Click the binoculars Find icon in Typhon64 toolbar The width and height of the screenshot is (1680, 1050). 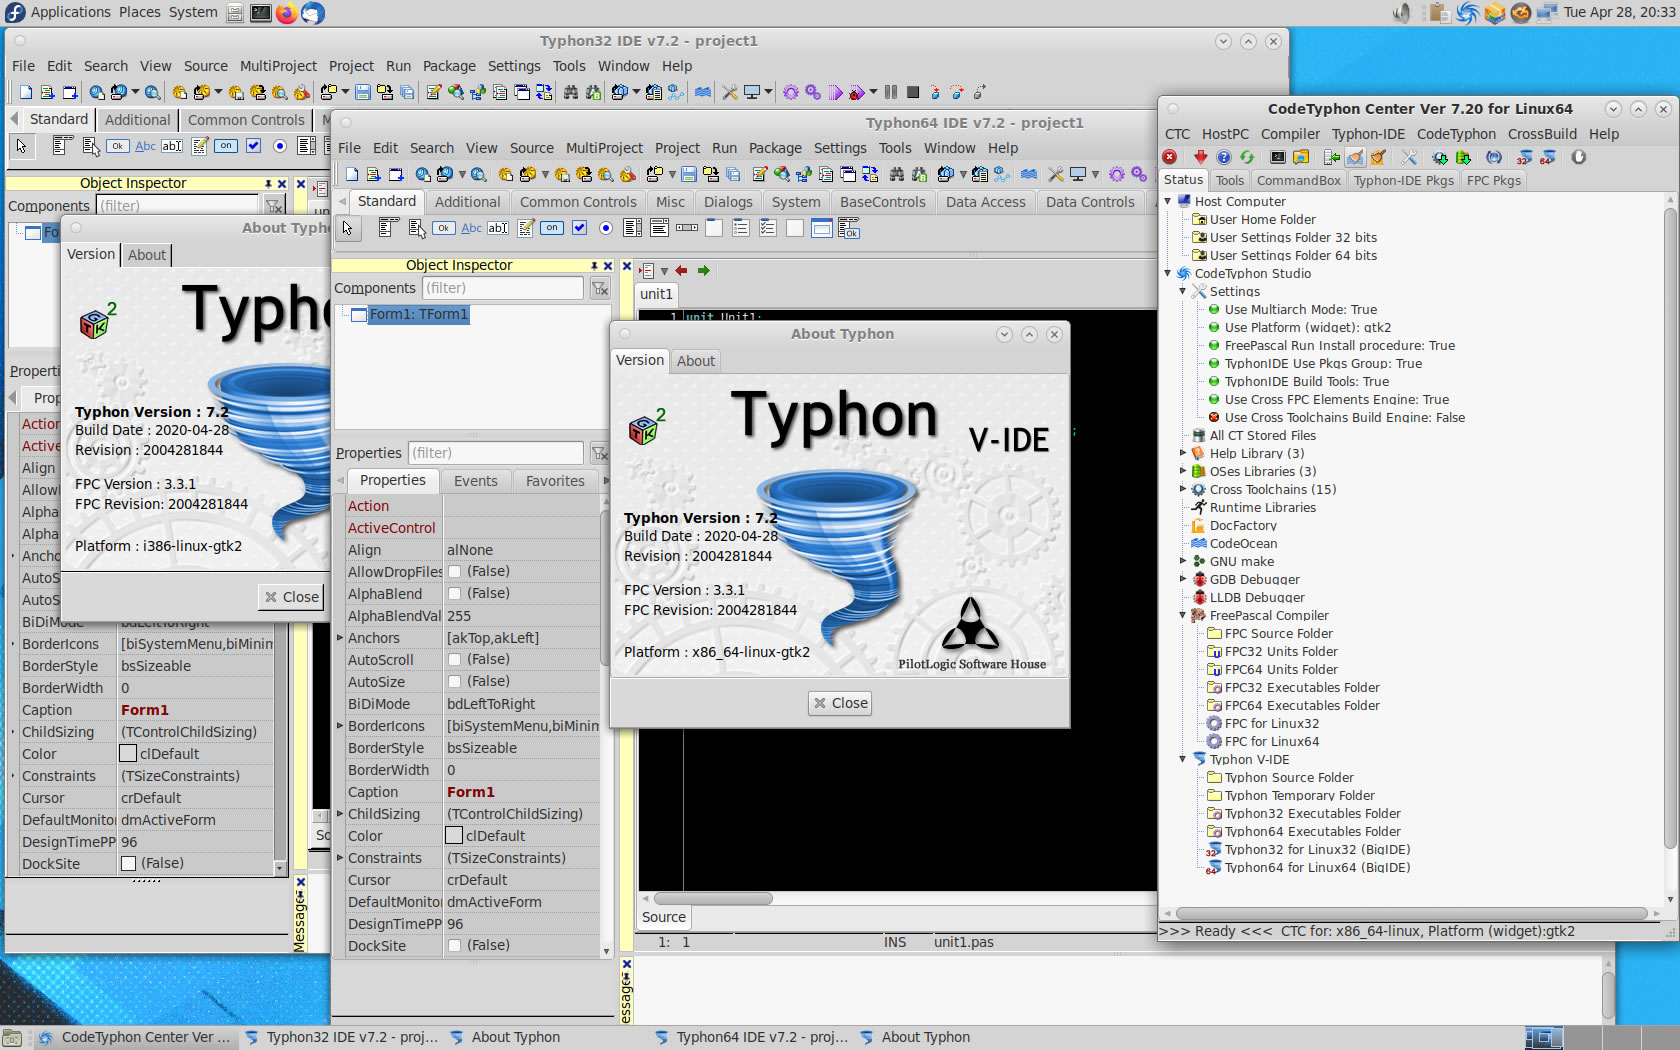pos(897,174)
